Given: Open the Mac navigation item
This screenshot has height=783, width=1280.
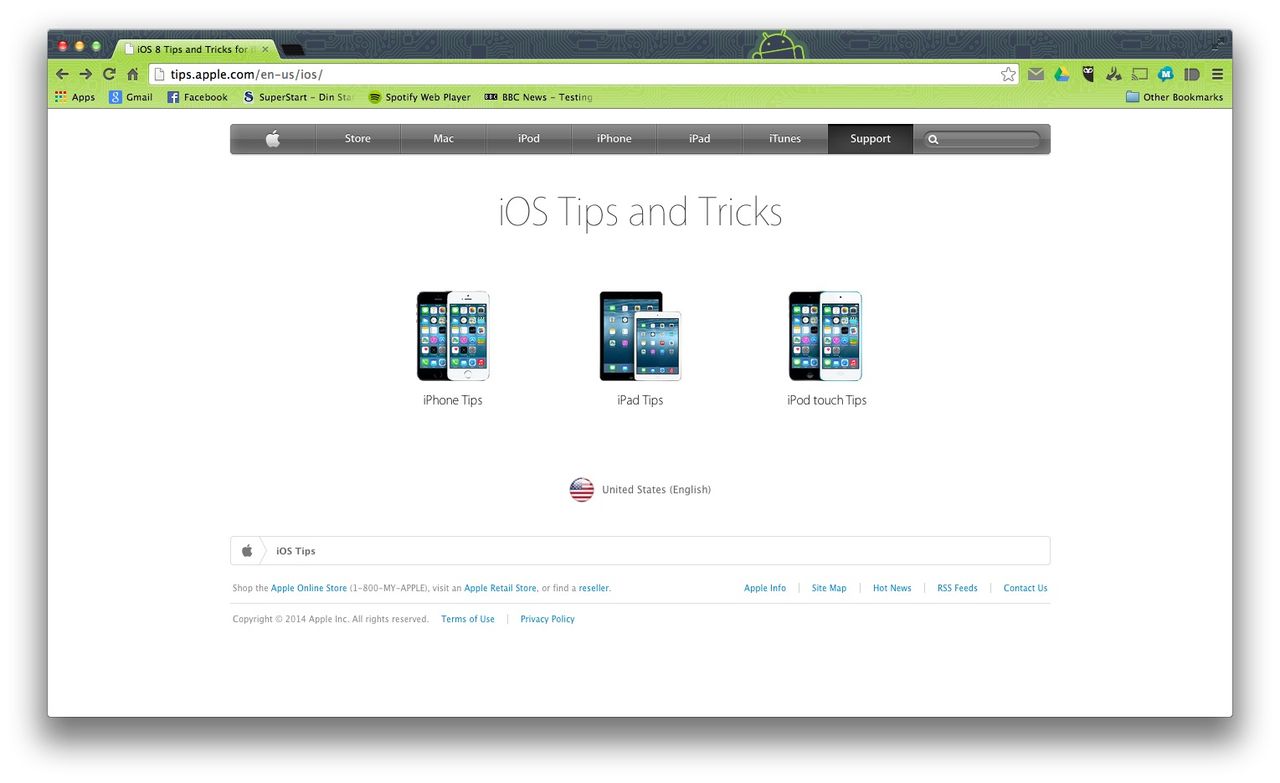Looking at the screenshot, I should pos(443,139).
